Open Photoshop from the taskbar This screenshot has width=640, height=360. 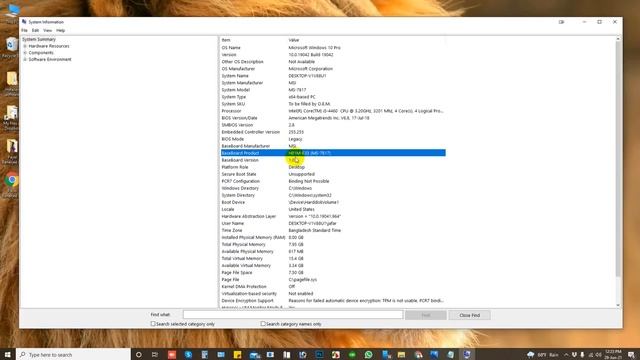click(319, 355)
